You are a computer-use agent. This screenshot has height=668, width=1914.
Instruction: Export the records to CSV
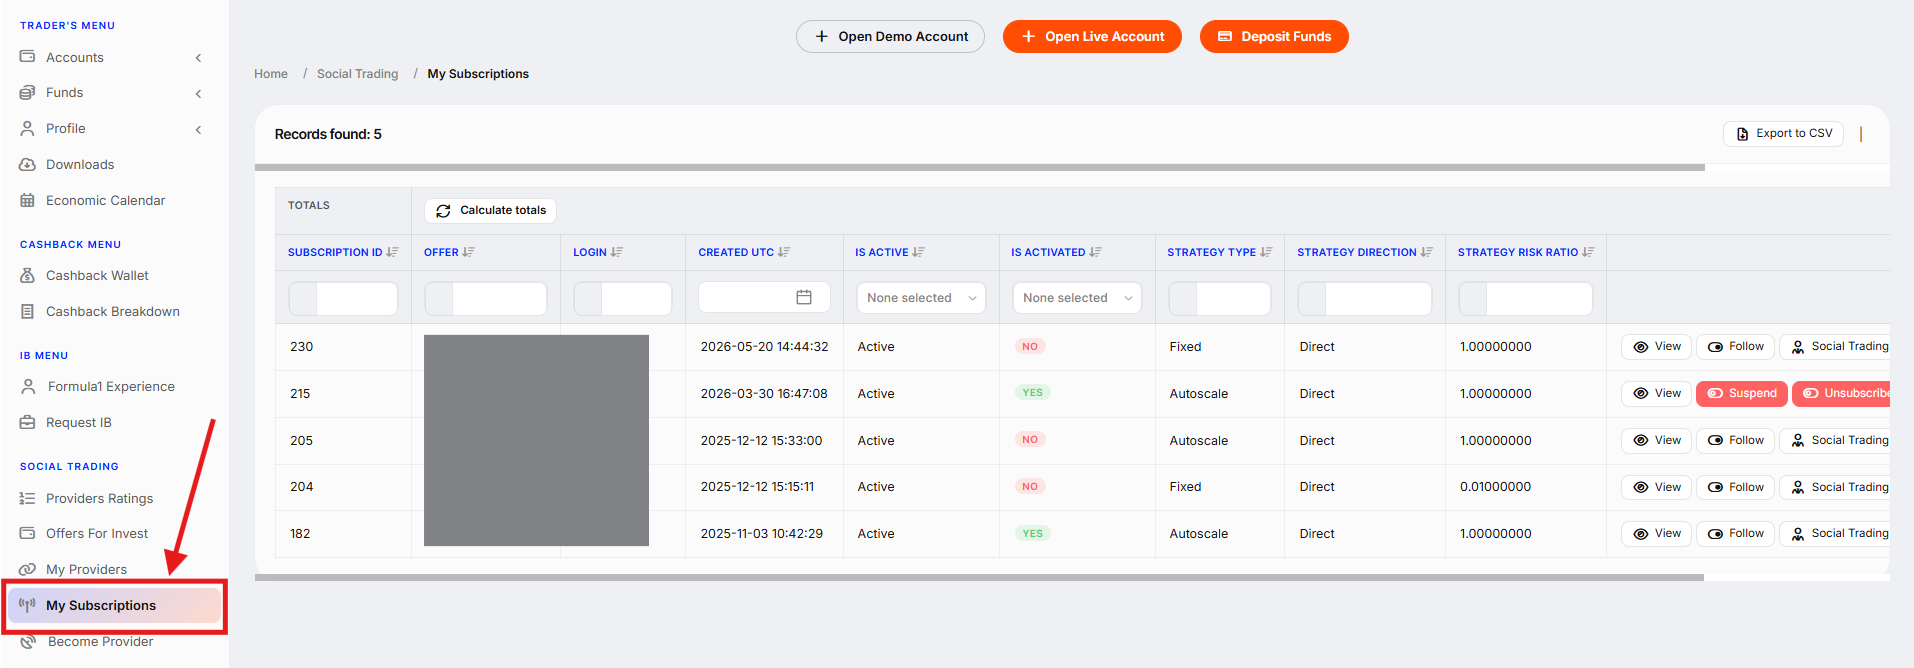coord(1783,134)
